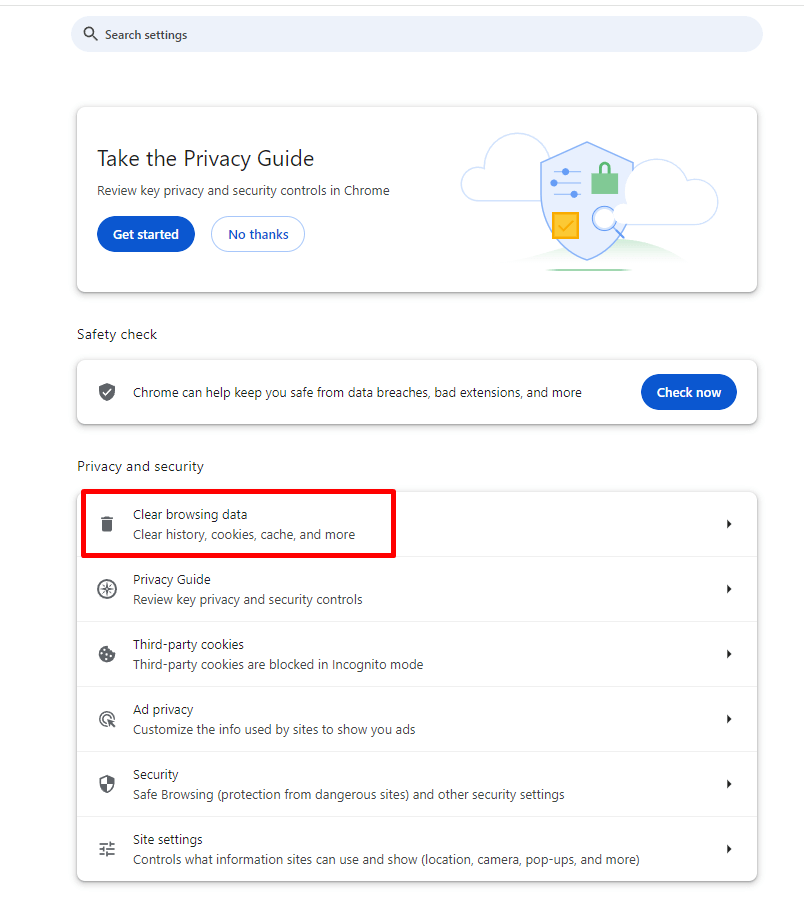Click the search magnifier icon
Viewport: 804px width, 905px height.
point(91,34)
